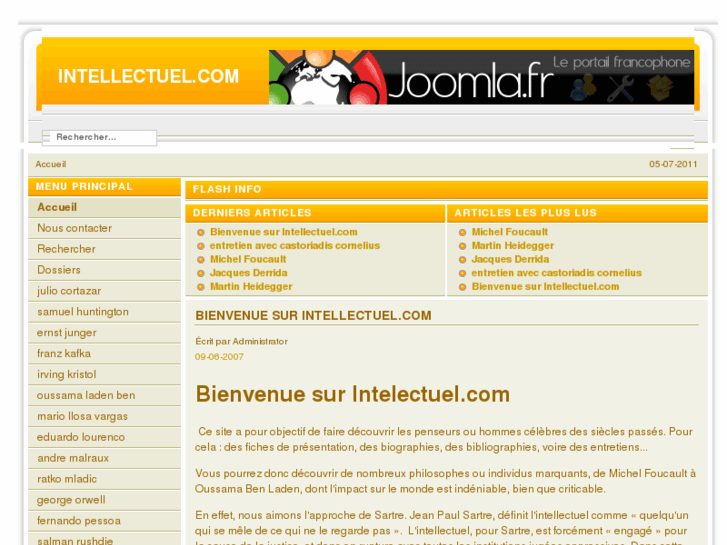Open eduardo lourenco menu entry
The width and height of the screenshot is (727, 545).
click(x=104, y=437)
